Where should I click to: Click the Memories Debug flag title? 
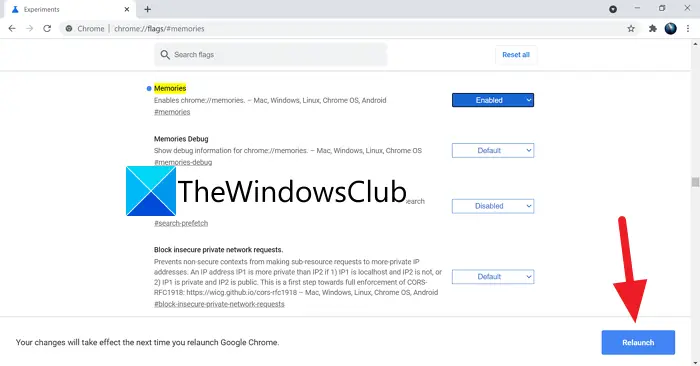point(181,139)
